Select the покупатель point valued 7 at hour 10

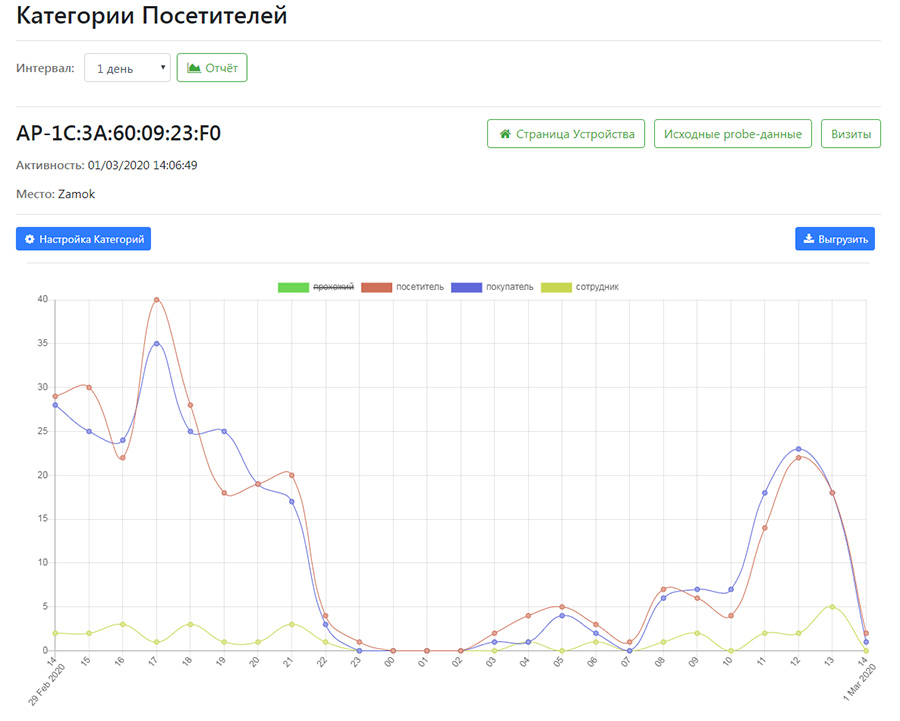[x=731, y=590]
